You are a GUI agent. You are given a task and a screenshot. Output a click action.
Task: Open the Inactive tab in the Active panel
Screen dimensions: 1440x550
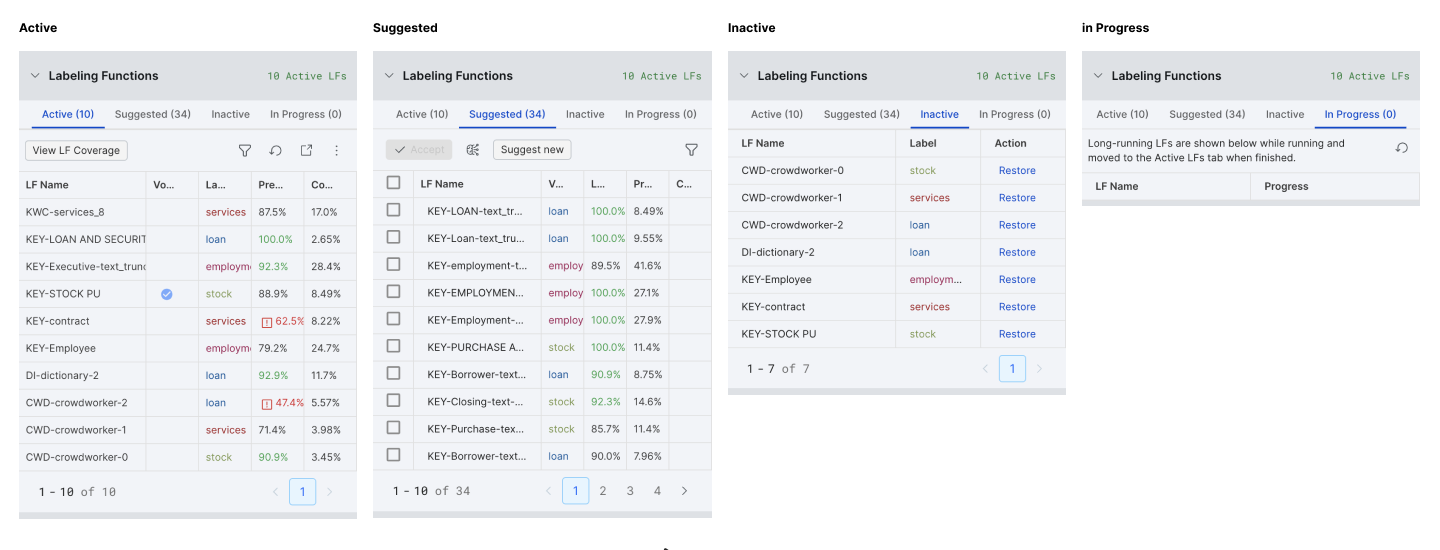231,114
